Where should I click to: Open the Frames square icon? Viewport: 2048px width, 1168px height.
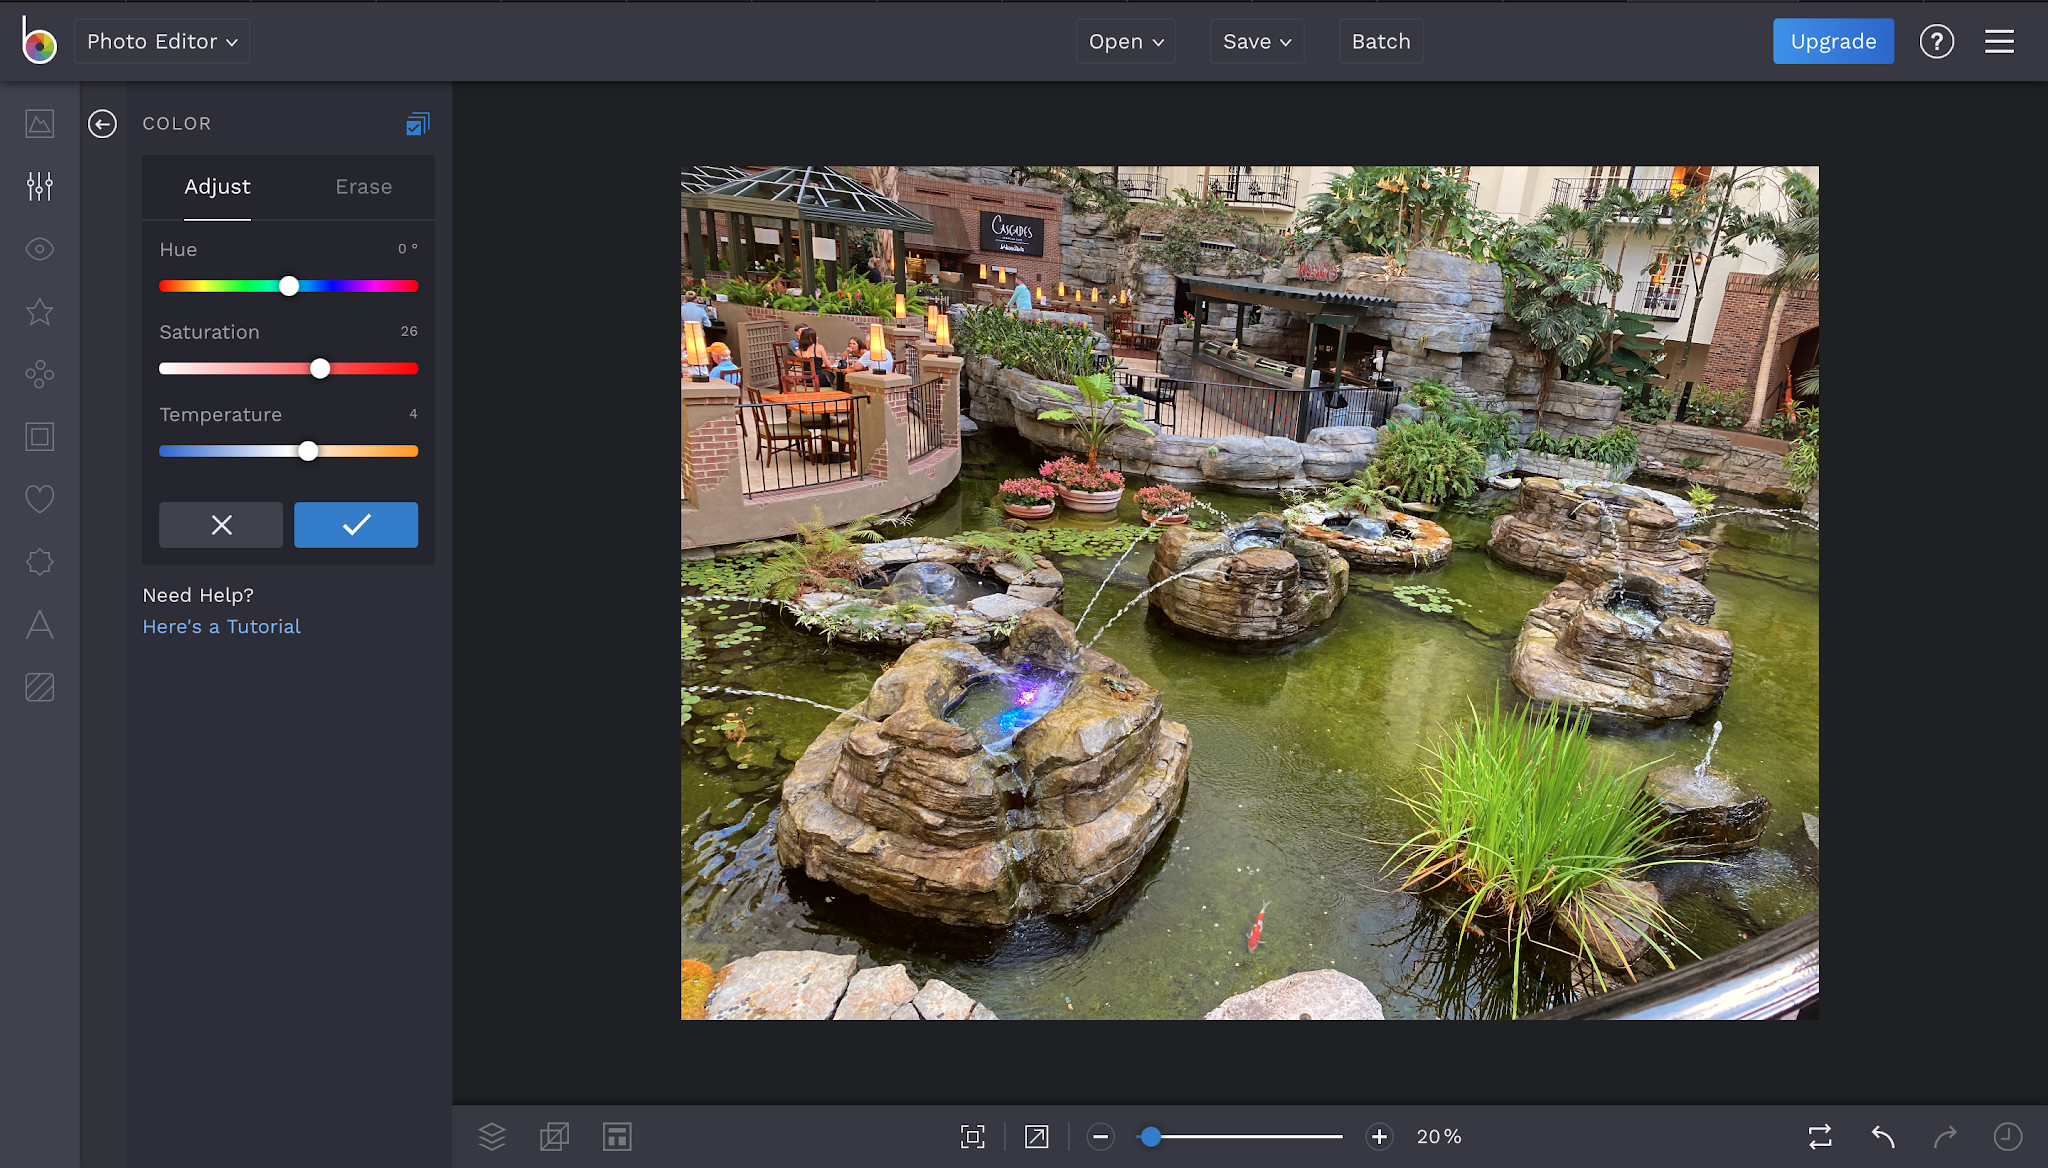click(39, 437)
